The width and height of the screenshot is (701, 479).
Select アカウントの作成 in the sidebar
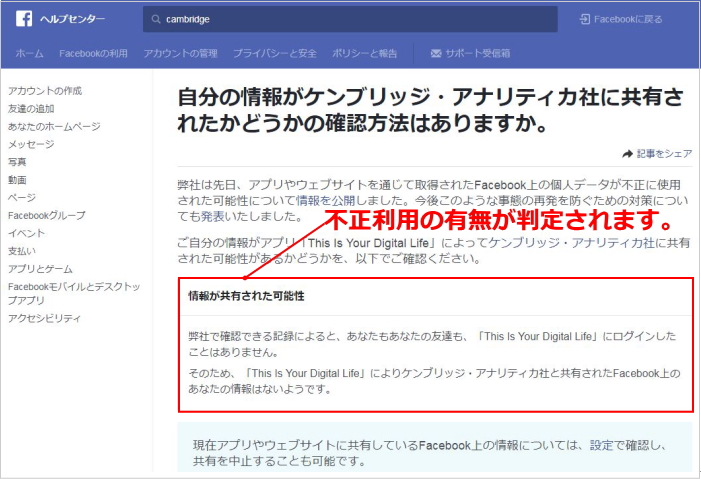pyautogui.click(x=45, y=91)
